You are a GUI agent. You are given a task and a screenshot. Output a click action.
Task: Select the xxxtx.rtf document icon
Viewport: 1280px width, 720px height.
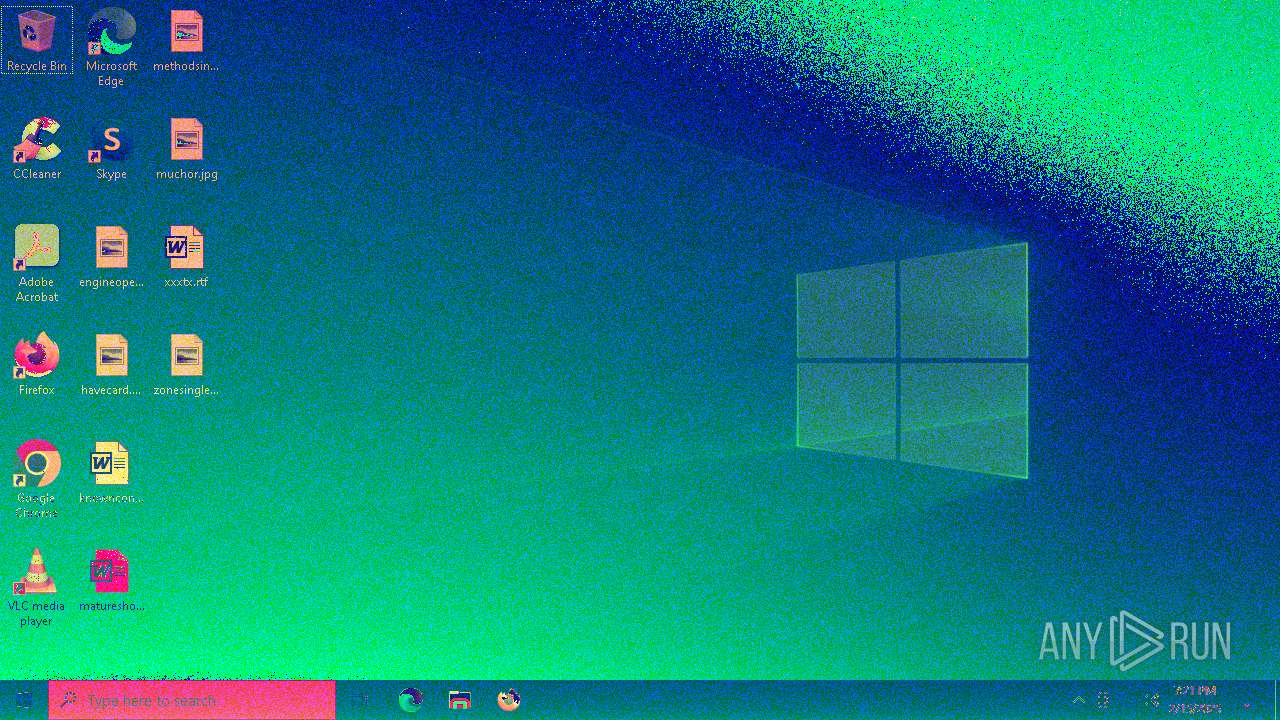click(x=186, y=257)
